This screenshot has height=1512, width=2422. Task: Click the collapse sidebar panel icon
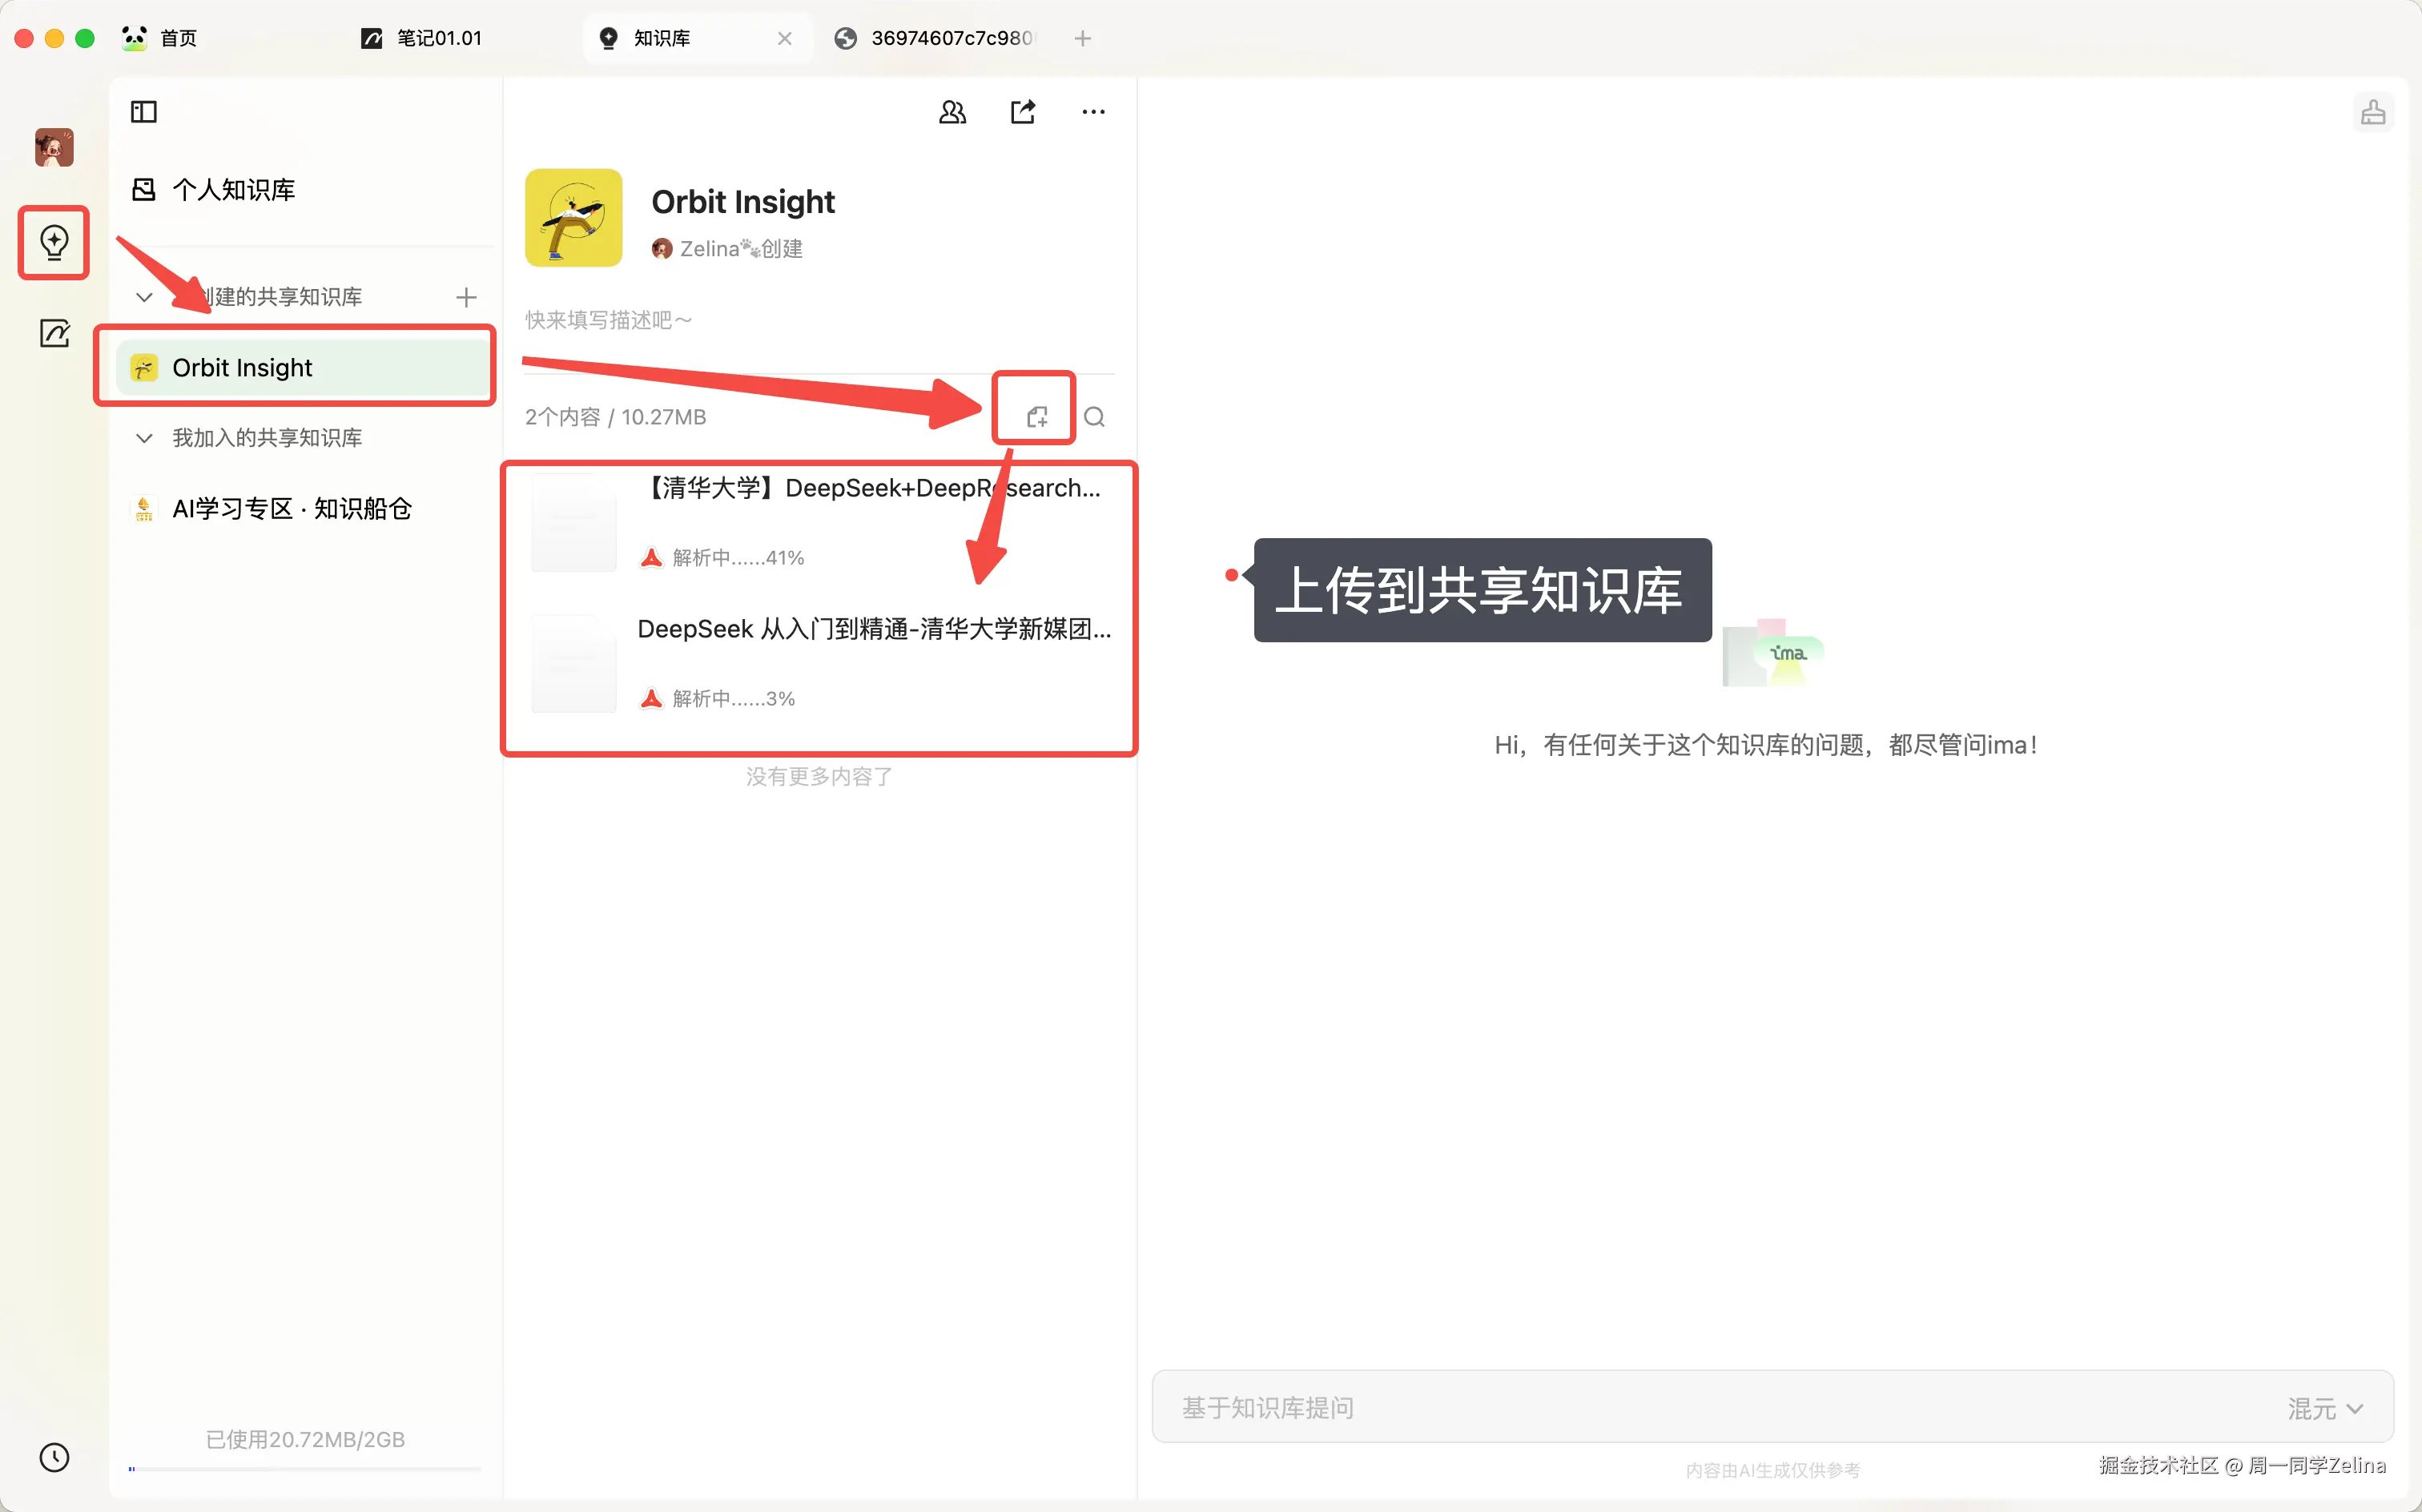pos(143,111)
